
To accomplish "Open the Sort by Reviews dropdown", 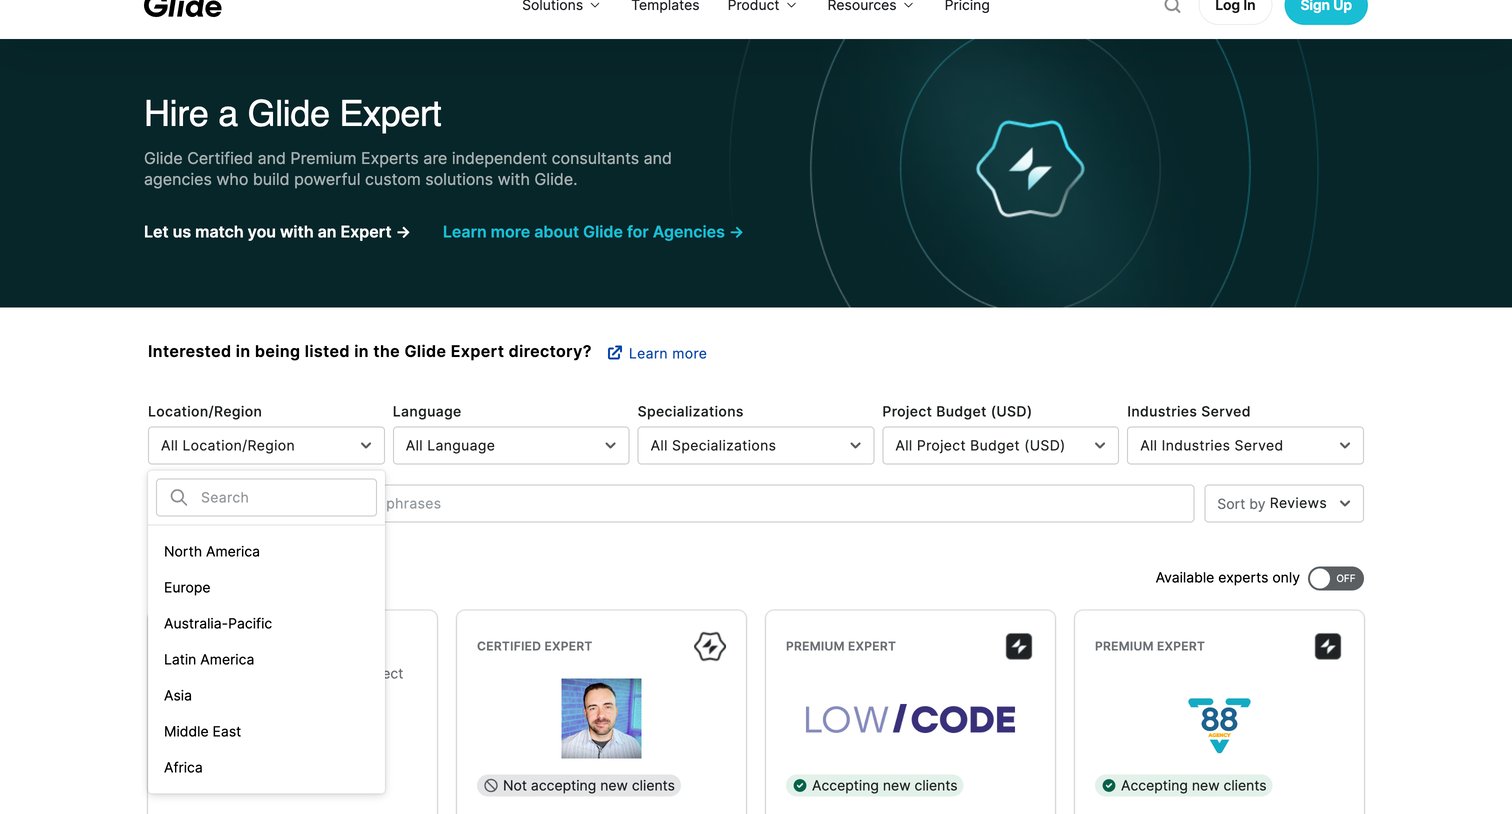I will pyautogui.click(x=1284, y=504).
